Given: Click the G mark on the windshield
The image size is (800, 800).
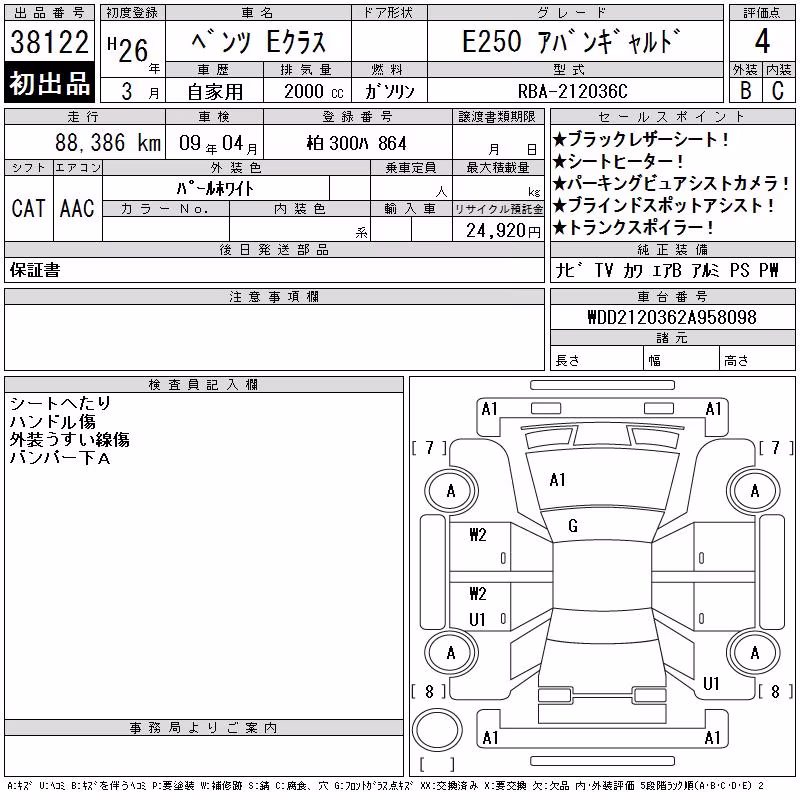Looking at the screenshot, I should coord(573,526).
